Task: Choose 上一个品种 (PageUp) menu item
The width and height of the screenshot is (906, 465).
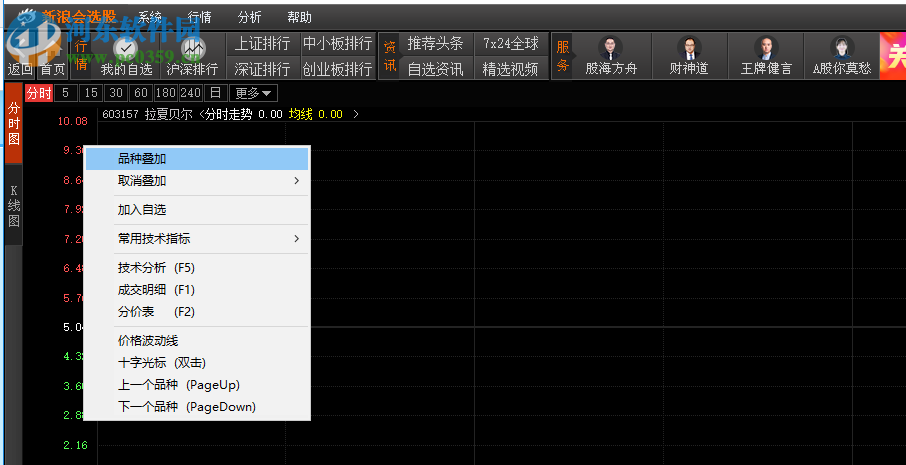Action: (x=197, y=385)
